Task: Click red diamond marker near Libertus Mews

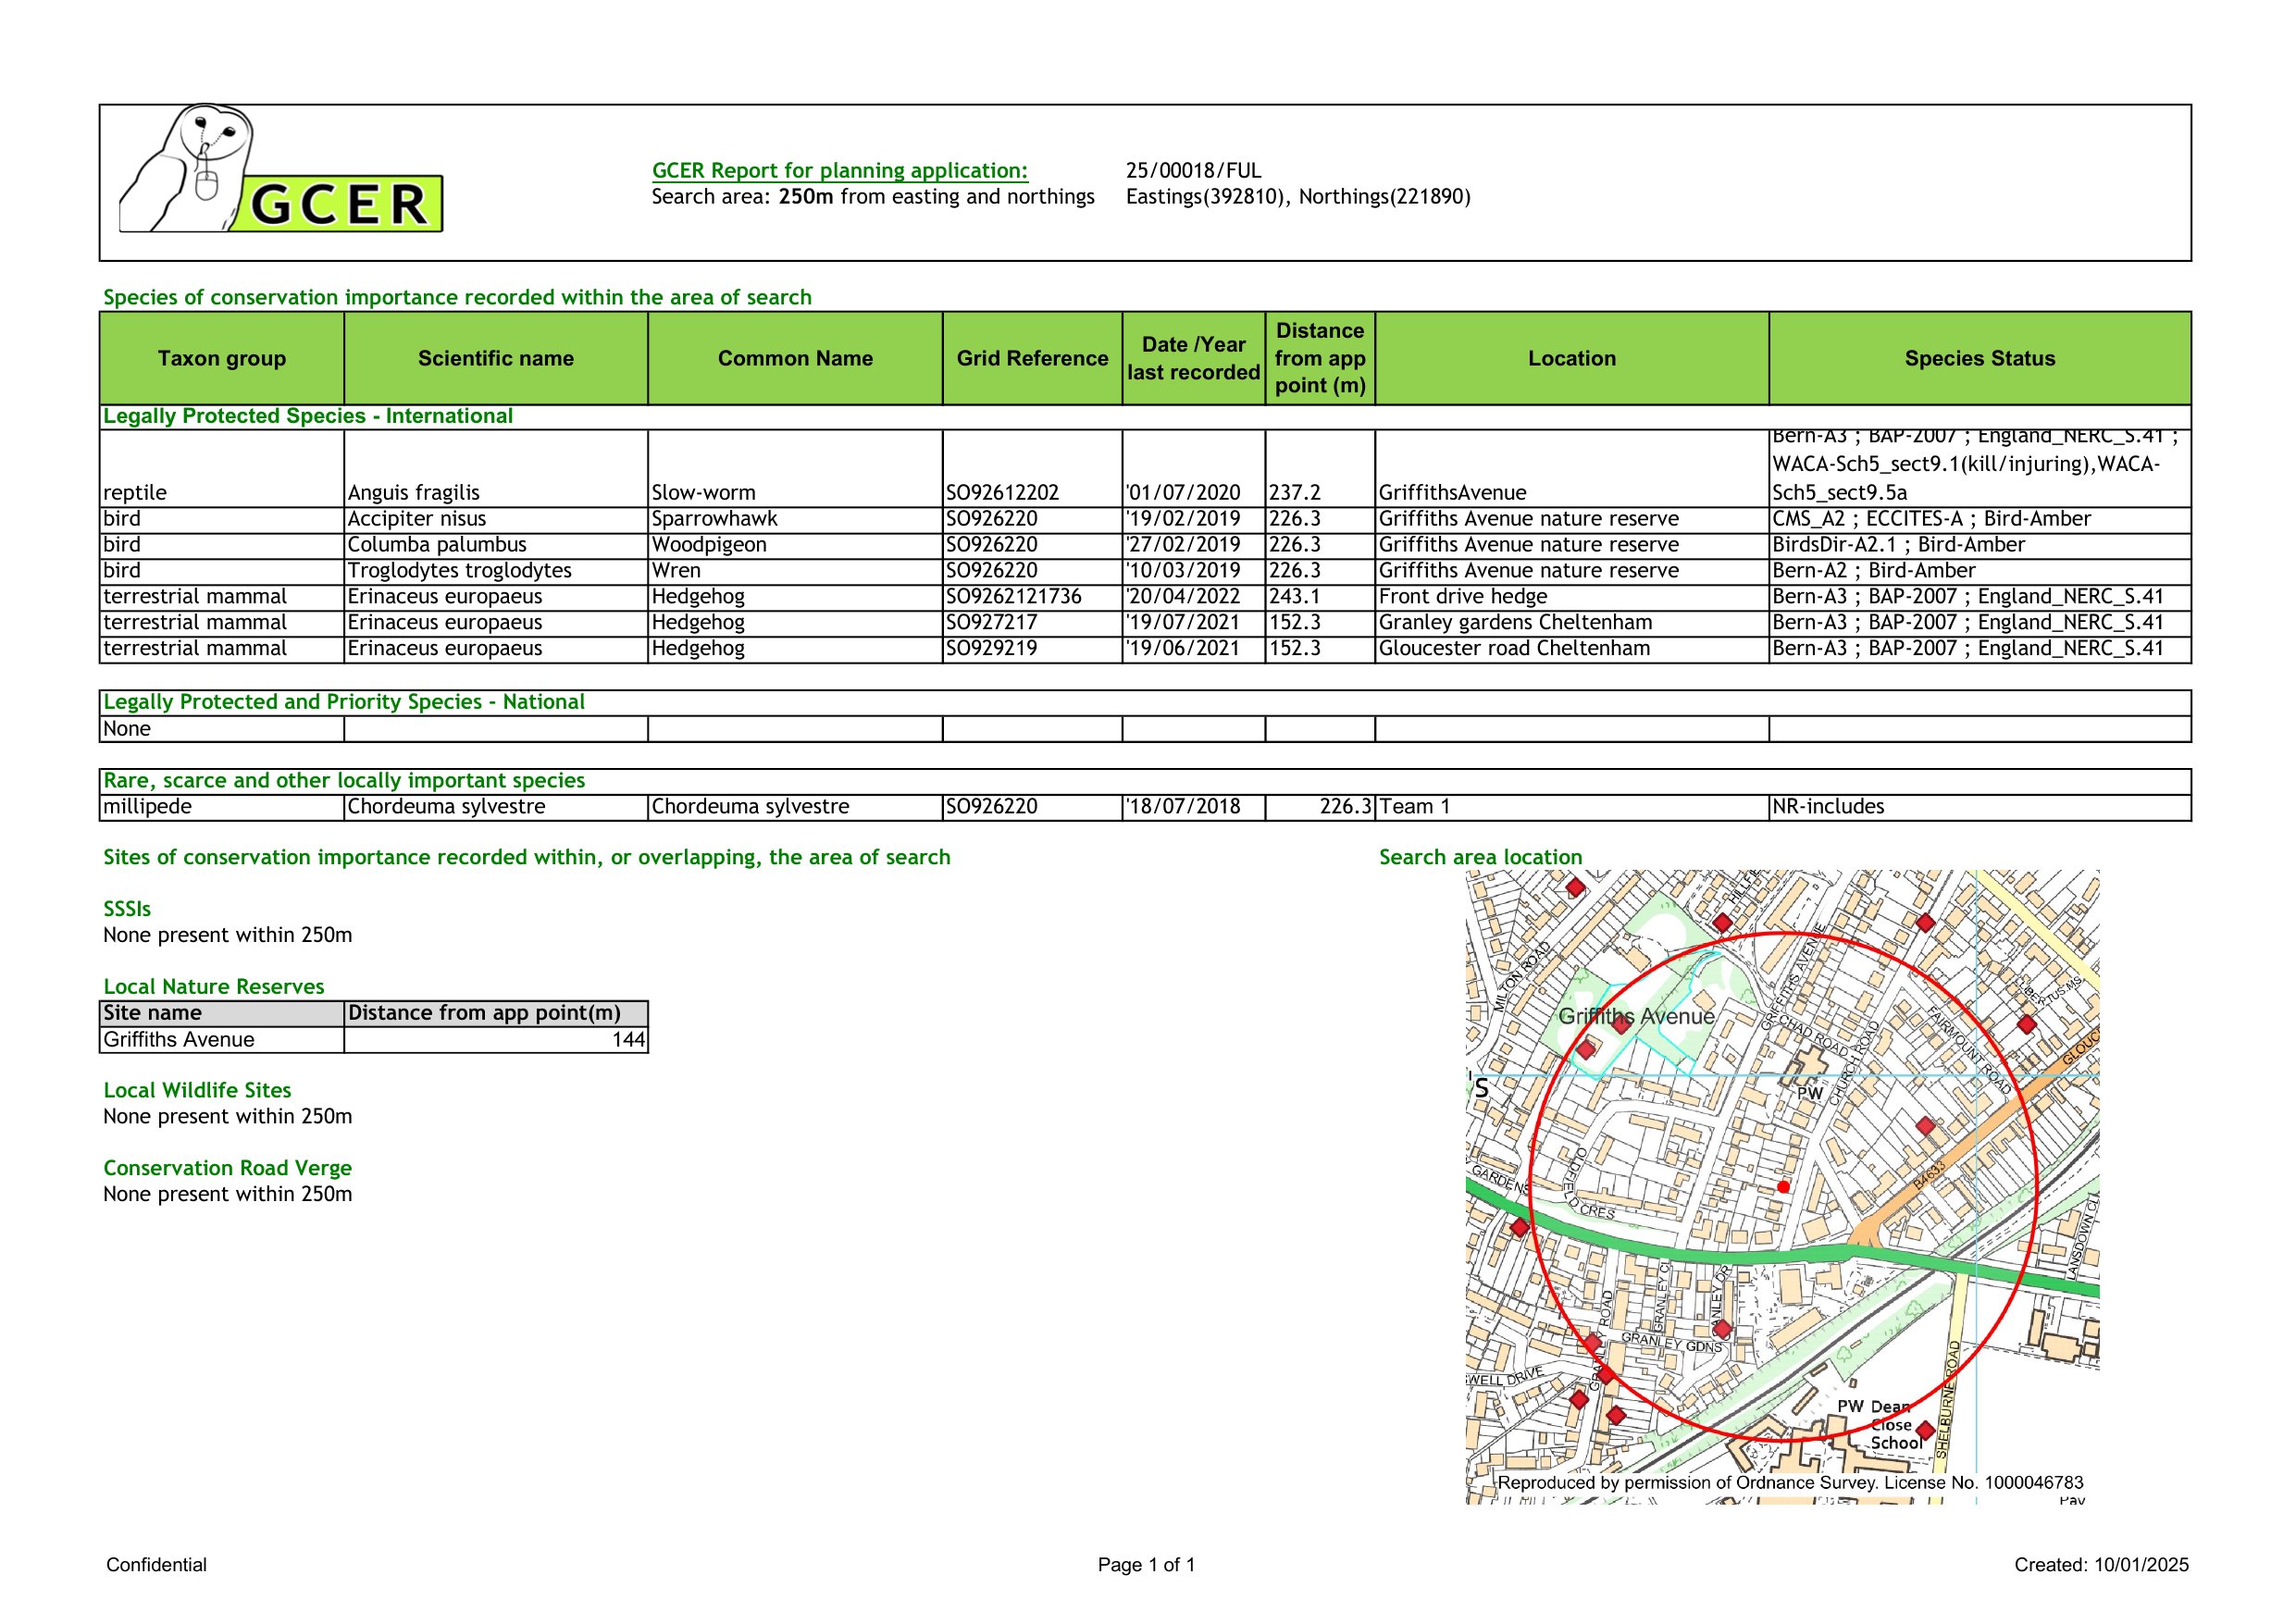Action: pyautogui.click(x=2027, y=1024)
